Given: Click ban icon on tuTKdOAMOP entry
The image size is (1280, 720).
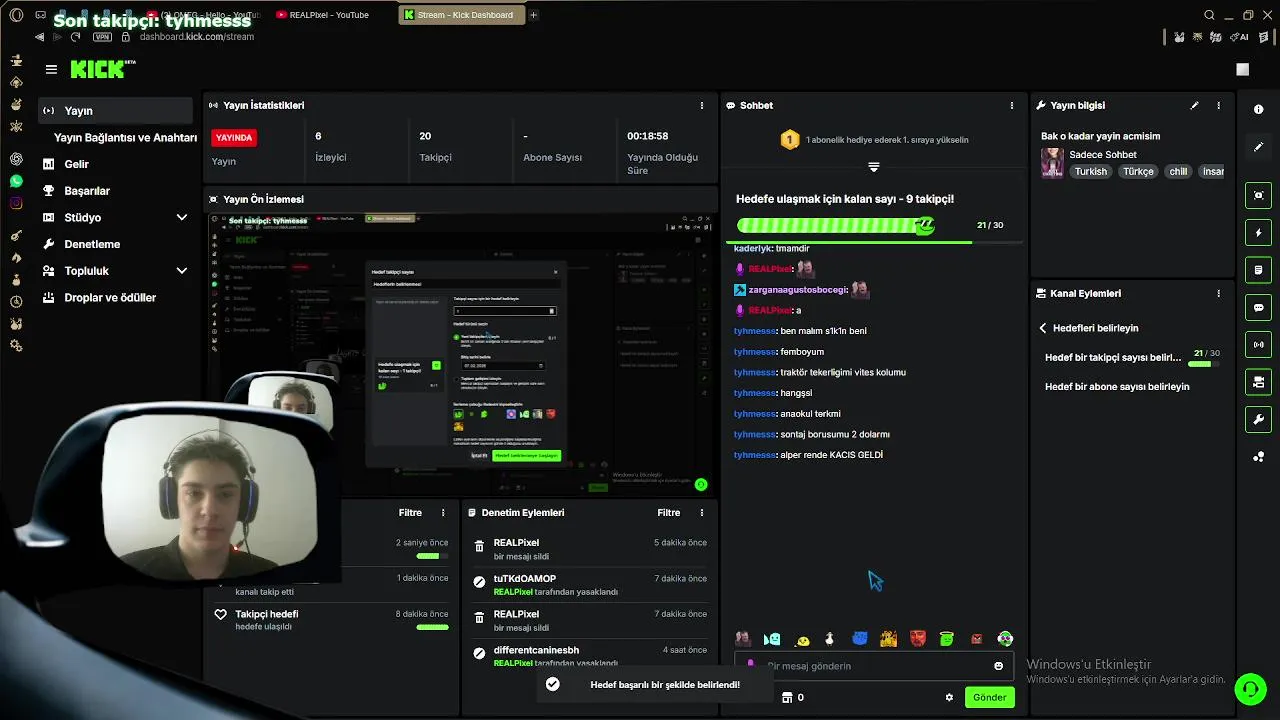Looking at the screenshot, I should 479,582.
